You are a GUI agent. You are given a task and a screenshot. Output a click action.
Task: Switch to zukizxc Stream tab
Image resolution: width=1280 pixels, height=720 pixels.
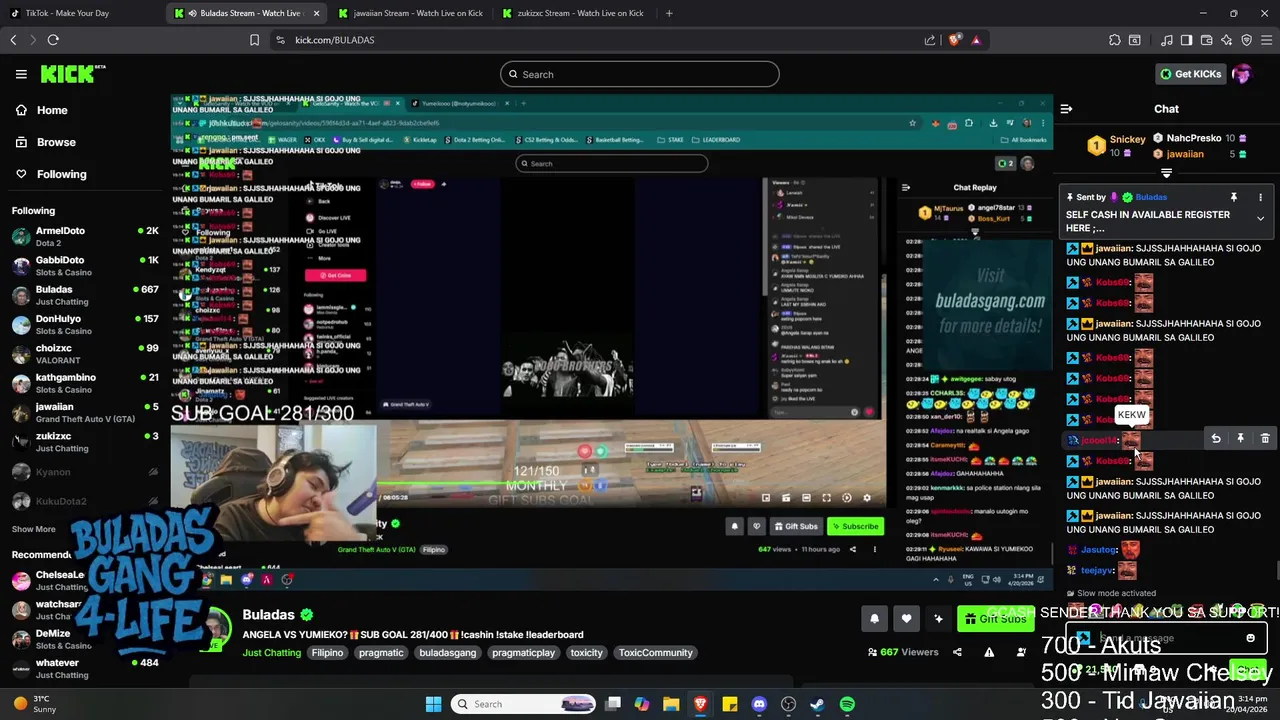coord(573,13)
